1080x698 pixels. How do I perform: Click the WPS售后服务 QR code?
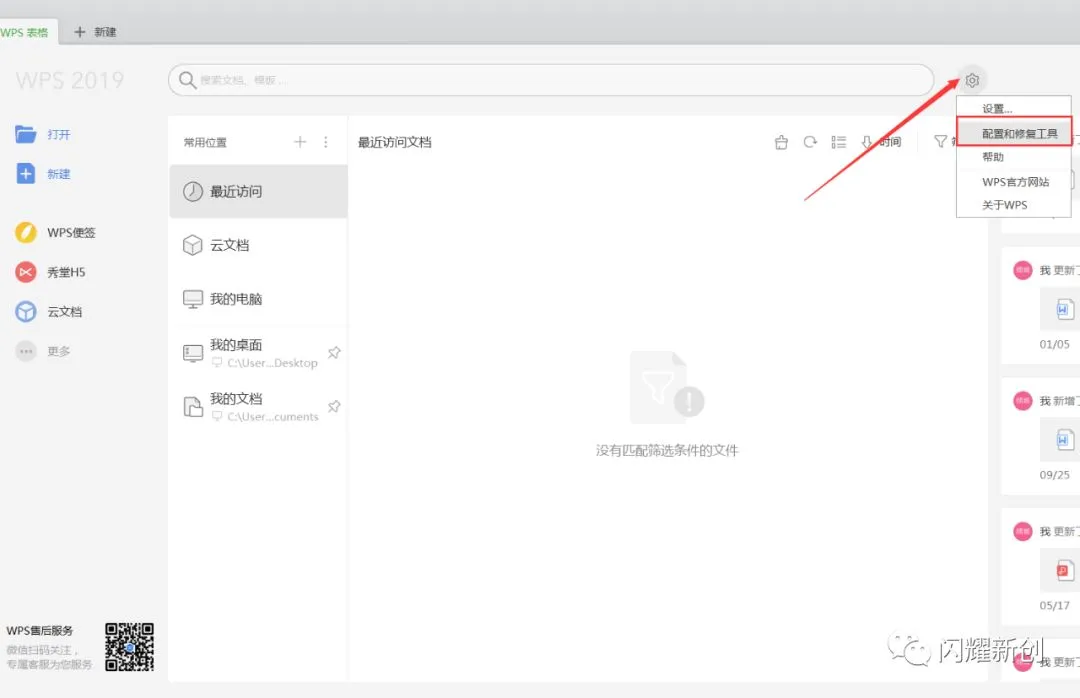point(129,646)
